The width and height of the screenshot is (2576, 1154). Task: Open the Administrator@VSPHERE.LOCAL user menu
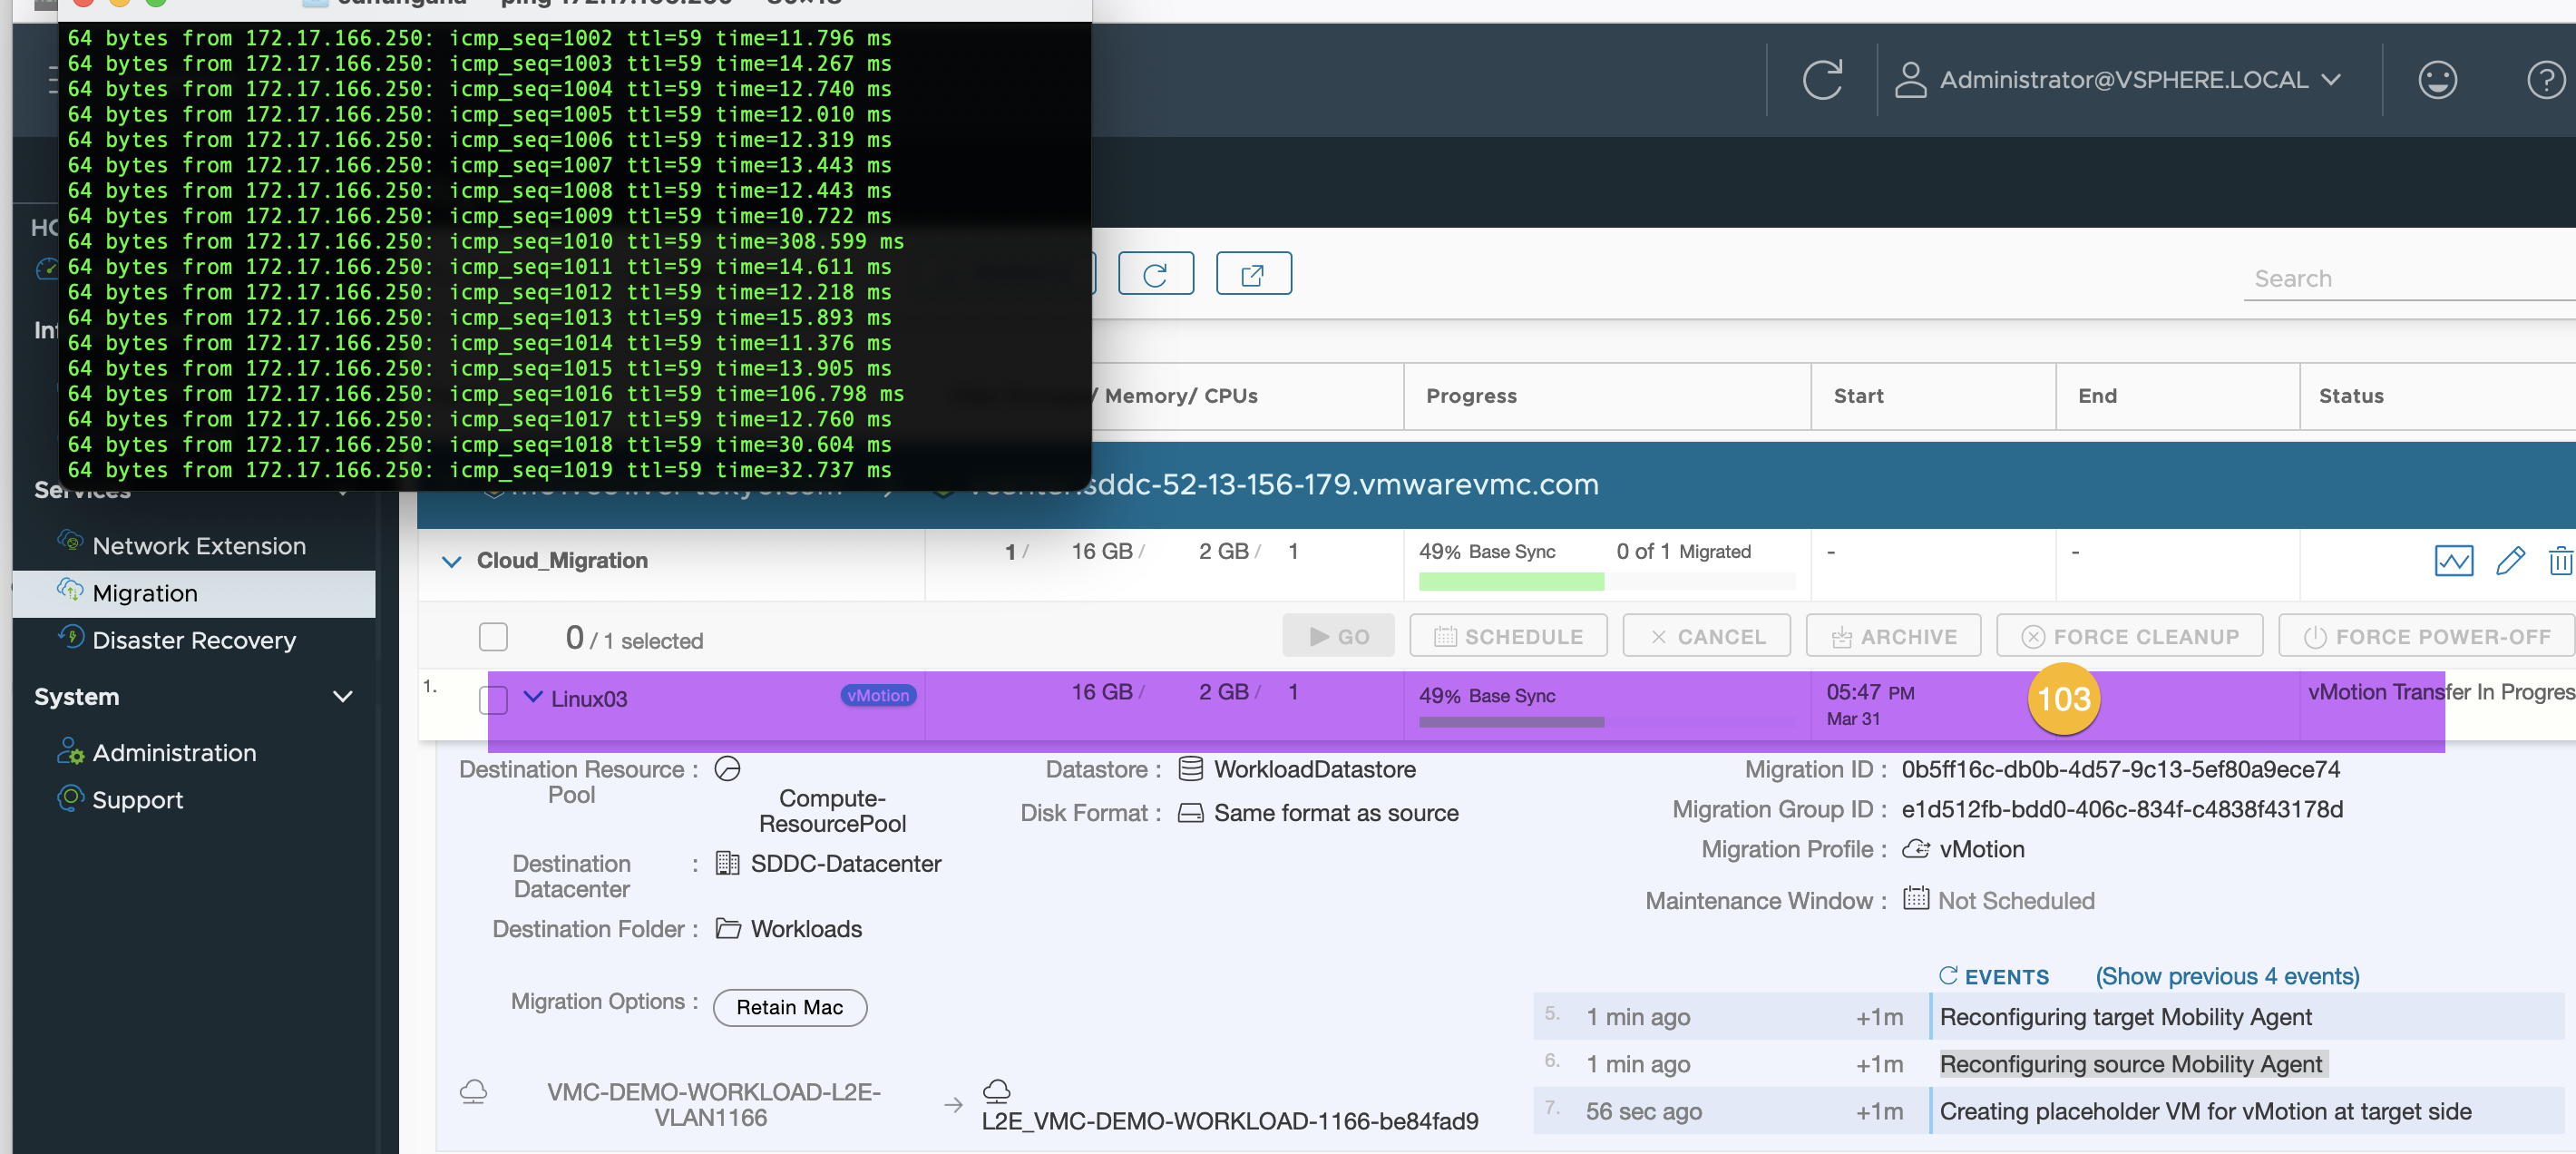pyautogui.click(x=2118, y=80)
